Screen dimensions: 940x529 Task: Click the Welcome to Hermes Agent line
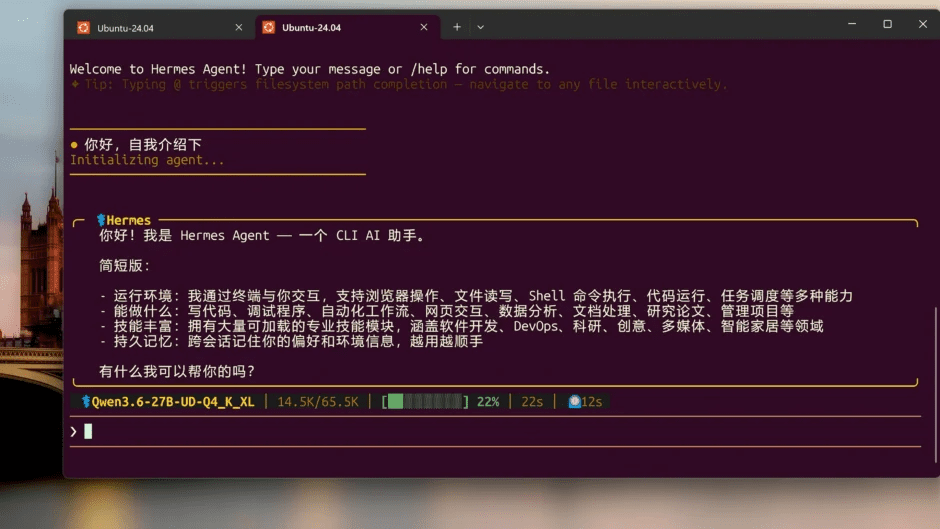309,69
